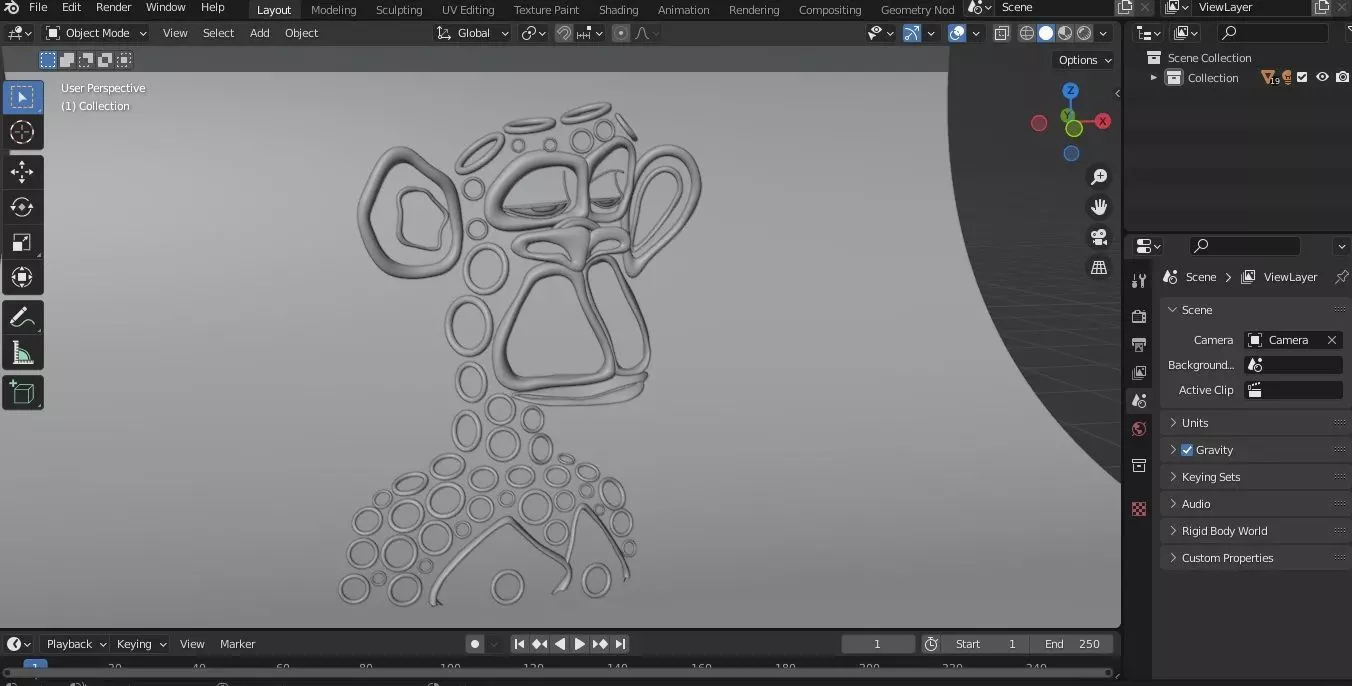Disable Collection in renders camera icon
Image resolution: width=1352 pixels, height=686 pixels.
(1342, 77)
